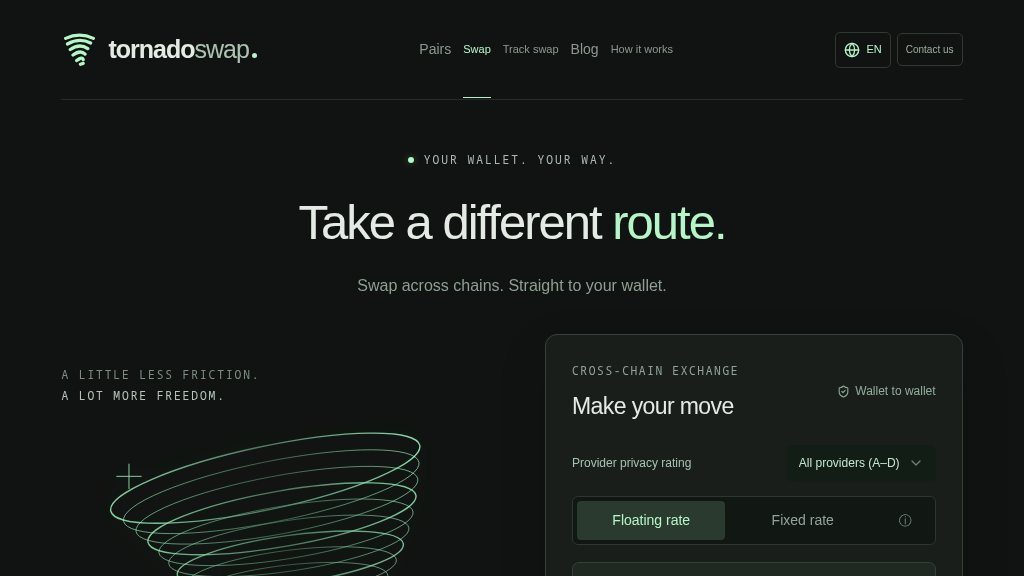
Task: Click the CROSS-CHAIN EXCHANGE label
Action: (x=655, y=371)
